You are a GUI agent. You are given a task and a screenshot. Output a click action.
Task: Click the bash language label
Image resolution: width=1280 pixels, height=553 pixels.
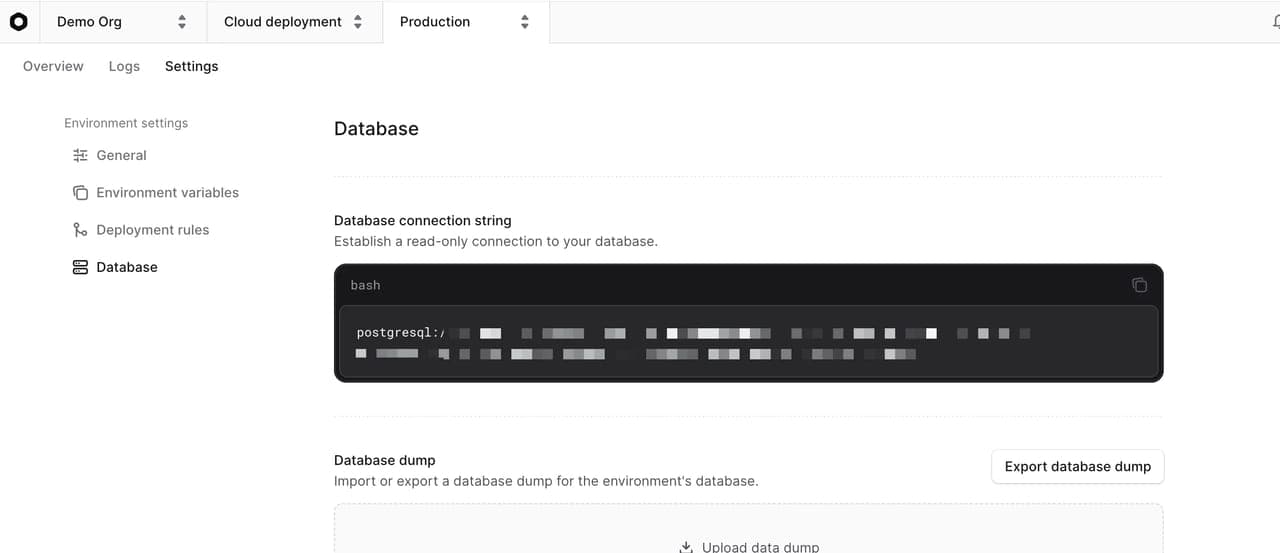[x=365, y=285]
